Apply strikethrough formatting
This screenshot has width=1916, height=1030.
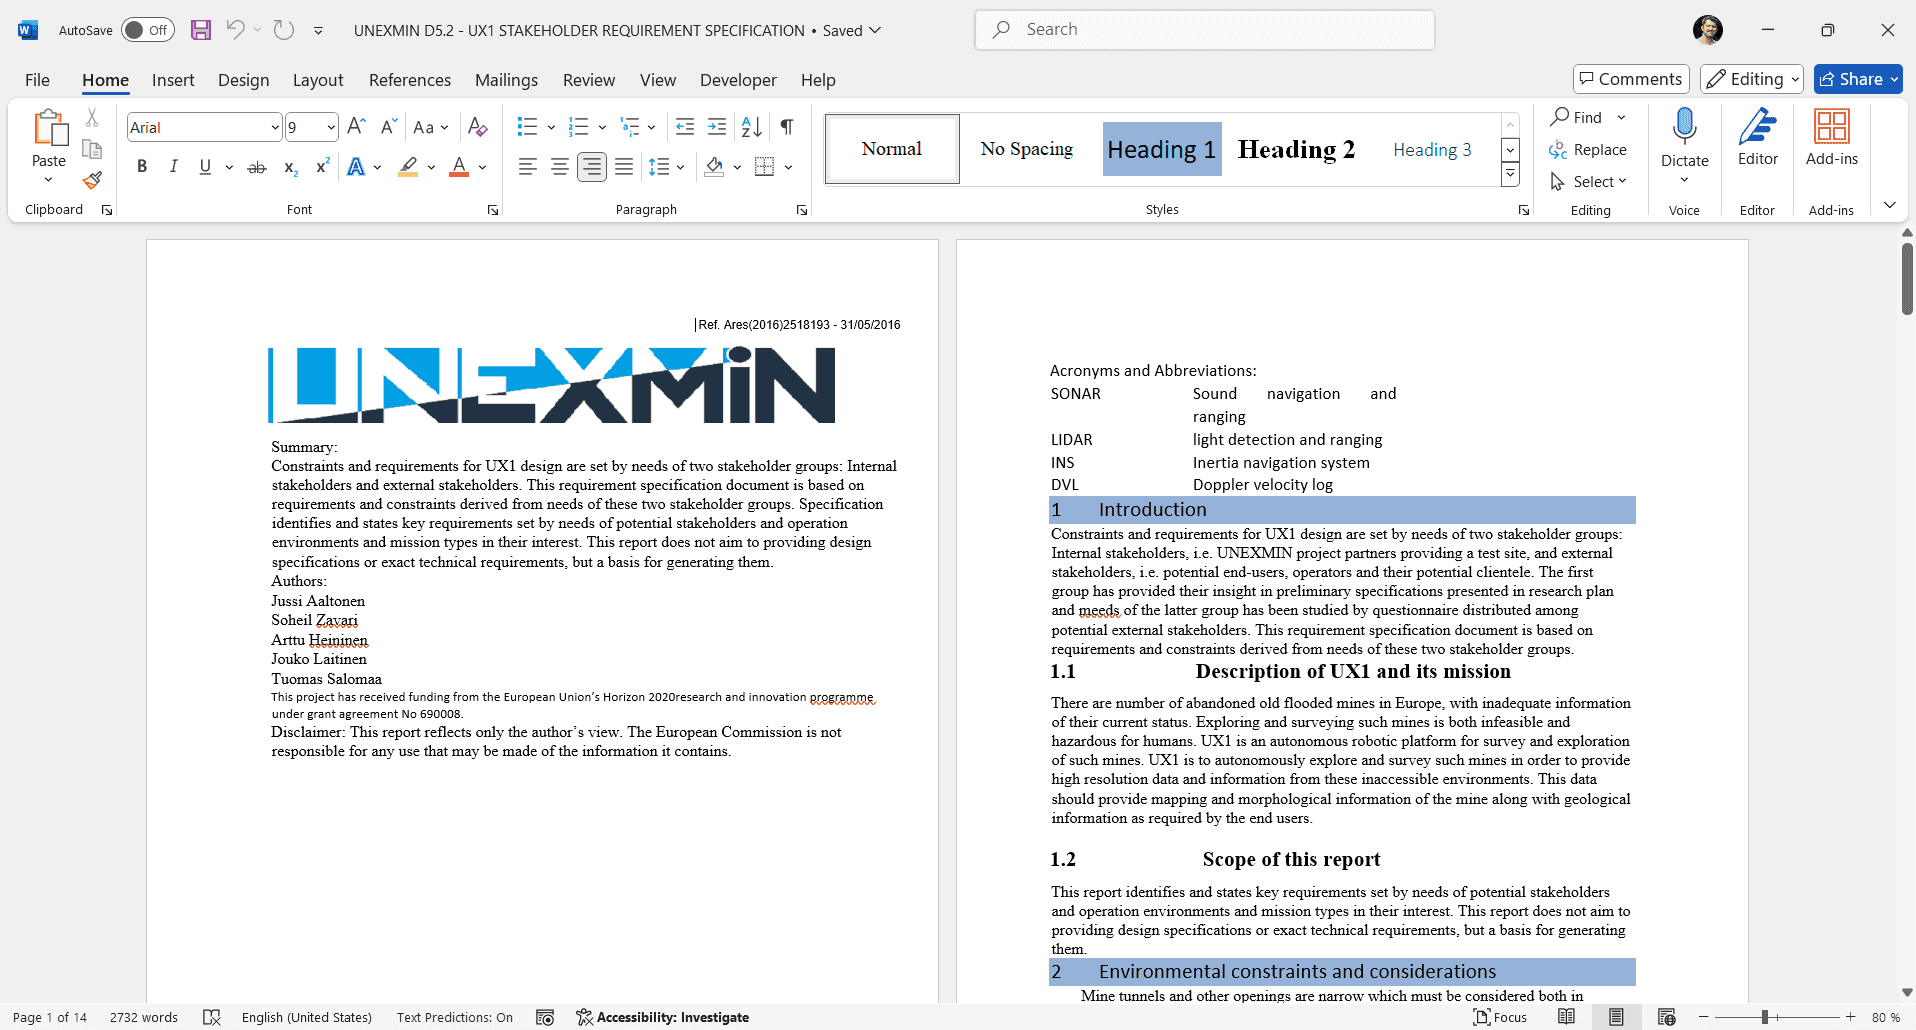[x=257, y=167]
